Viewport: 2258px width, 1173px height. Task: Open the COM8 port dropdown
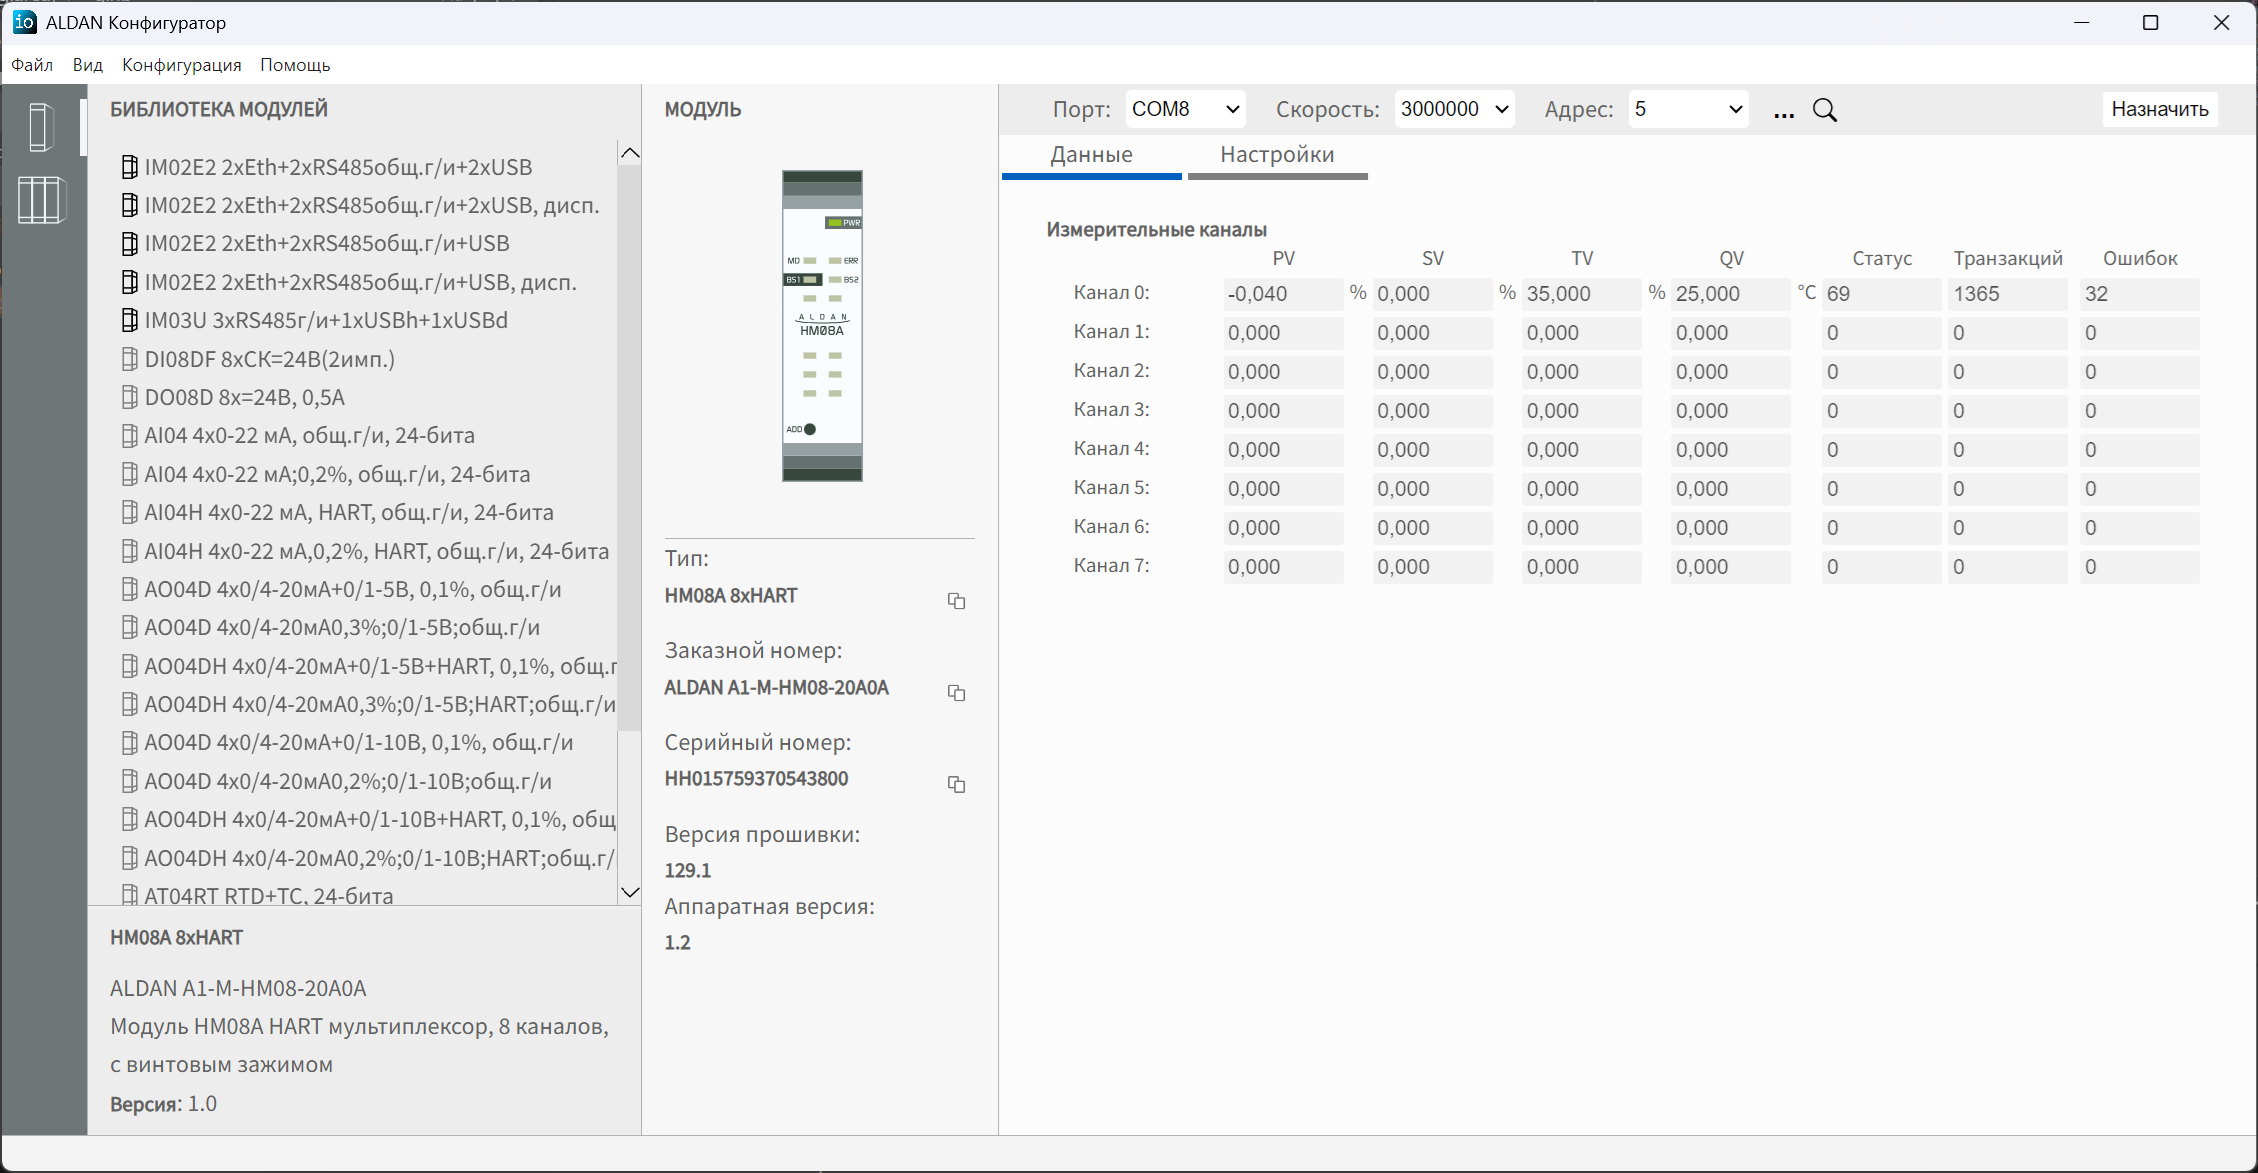click(1186, 109)
